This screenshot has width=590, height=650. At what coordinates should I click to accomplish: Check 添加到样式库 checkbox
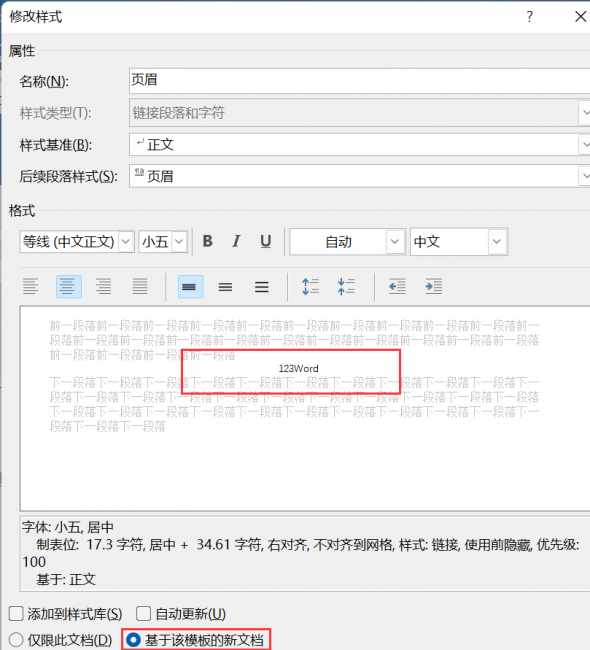(16, 614)
